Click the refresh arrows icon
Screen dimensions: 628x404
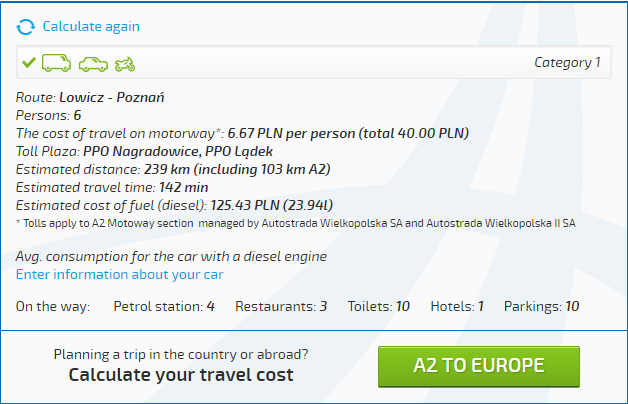(x=26, y=27)
